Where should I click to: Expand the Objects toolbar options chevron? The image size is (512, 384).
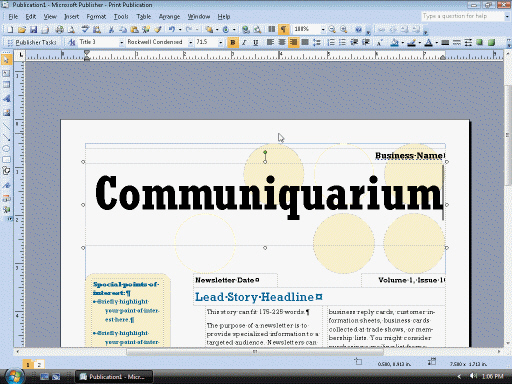pyautogui.click(x=10, y=219)
